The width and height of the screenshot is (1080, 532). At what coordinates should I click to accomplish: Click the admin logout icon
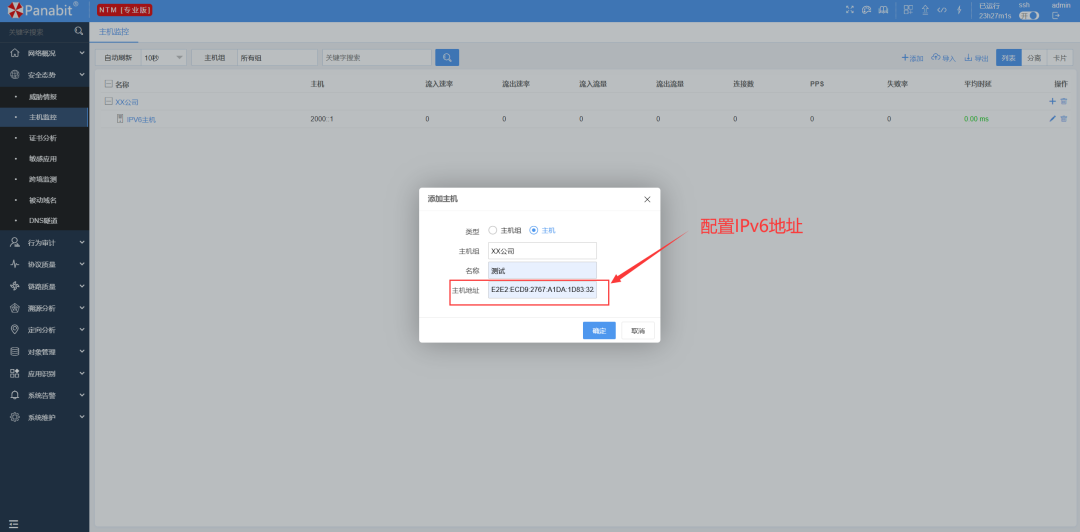click(1056, 15)
